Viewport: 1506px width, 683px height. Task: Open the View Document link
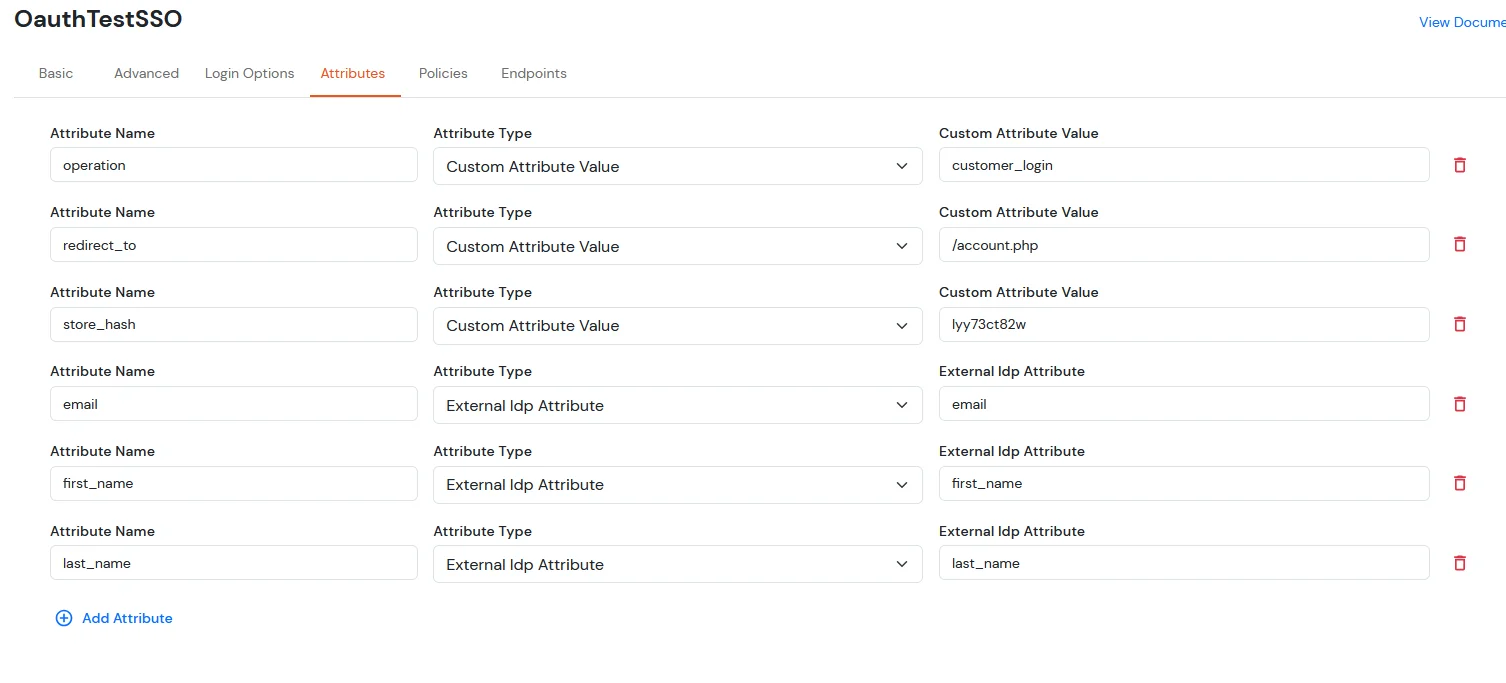point(1462,21)
